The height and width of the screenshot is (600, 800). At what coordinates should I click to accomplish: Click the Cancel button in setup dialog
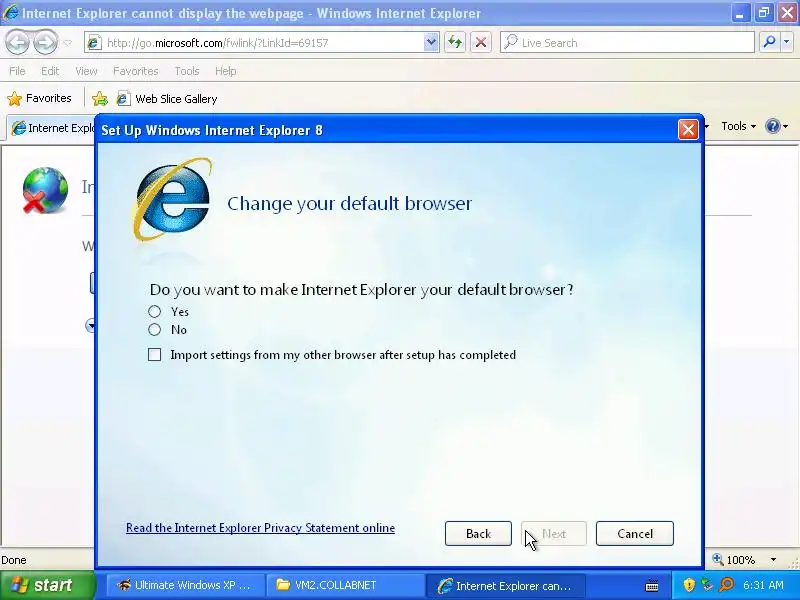[635, 534]
